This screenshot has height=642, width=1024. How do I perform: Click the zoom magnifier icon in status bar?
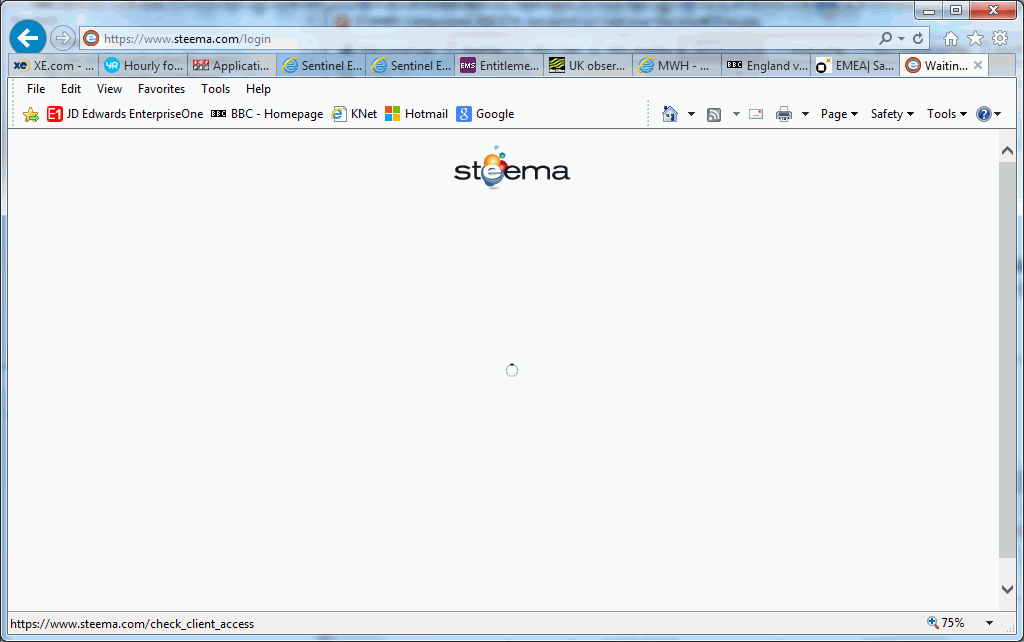(x=933, y=622)
